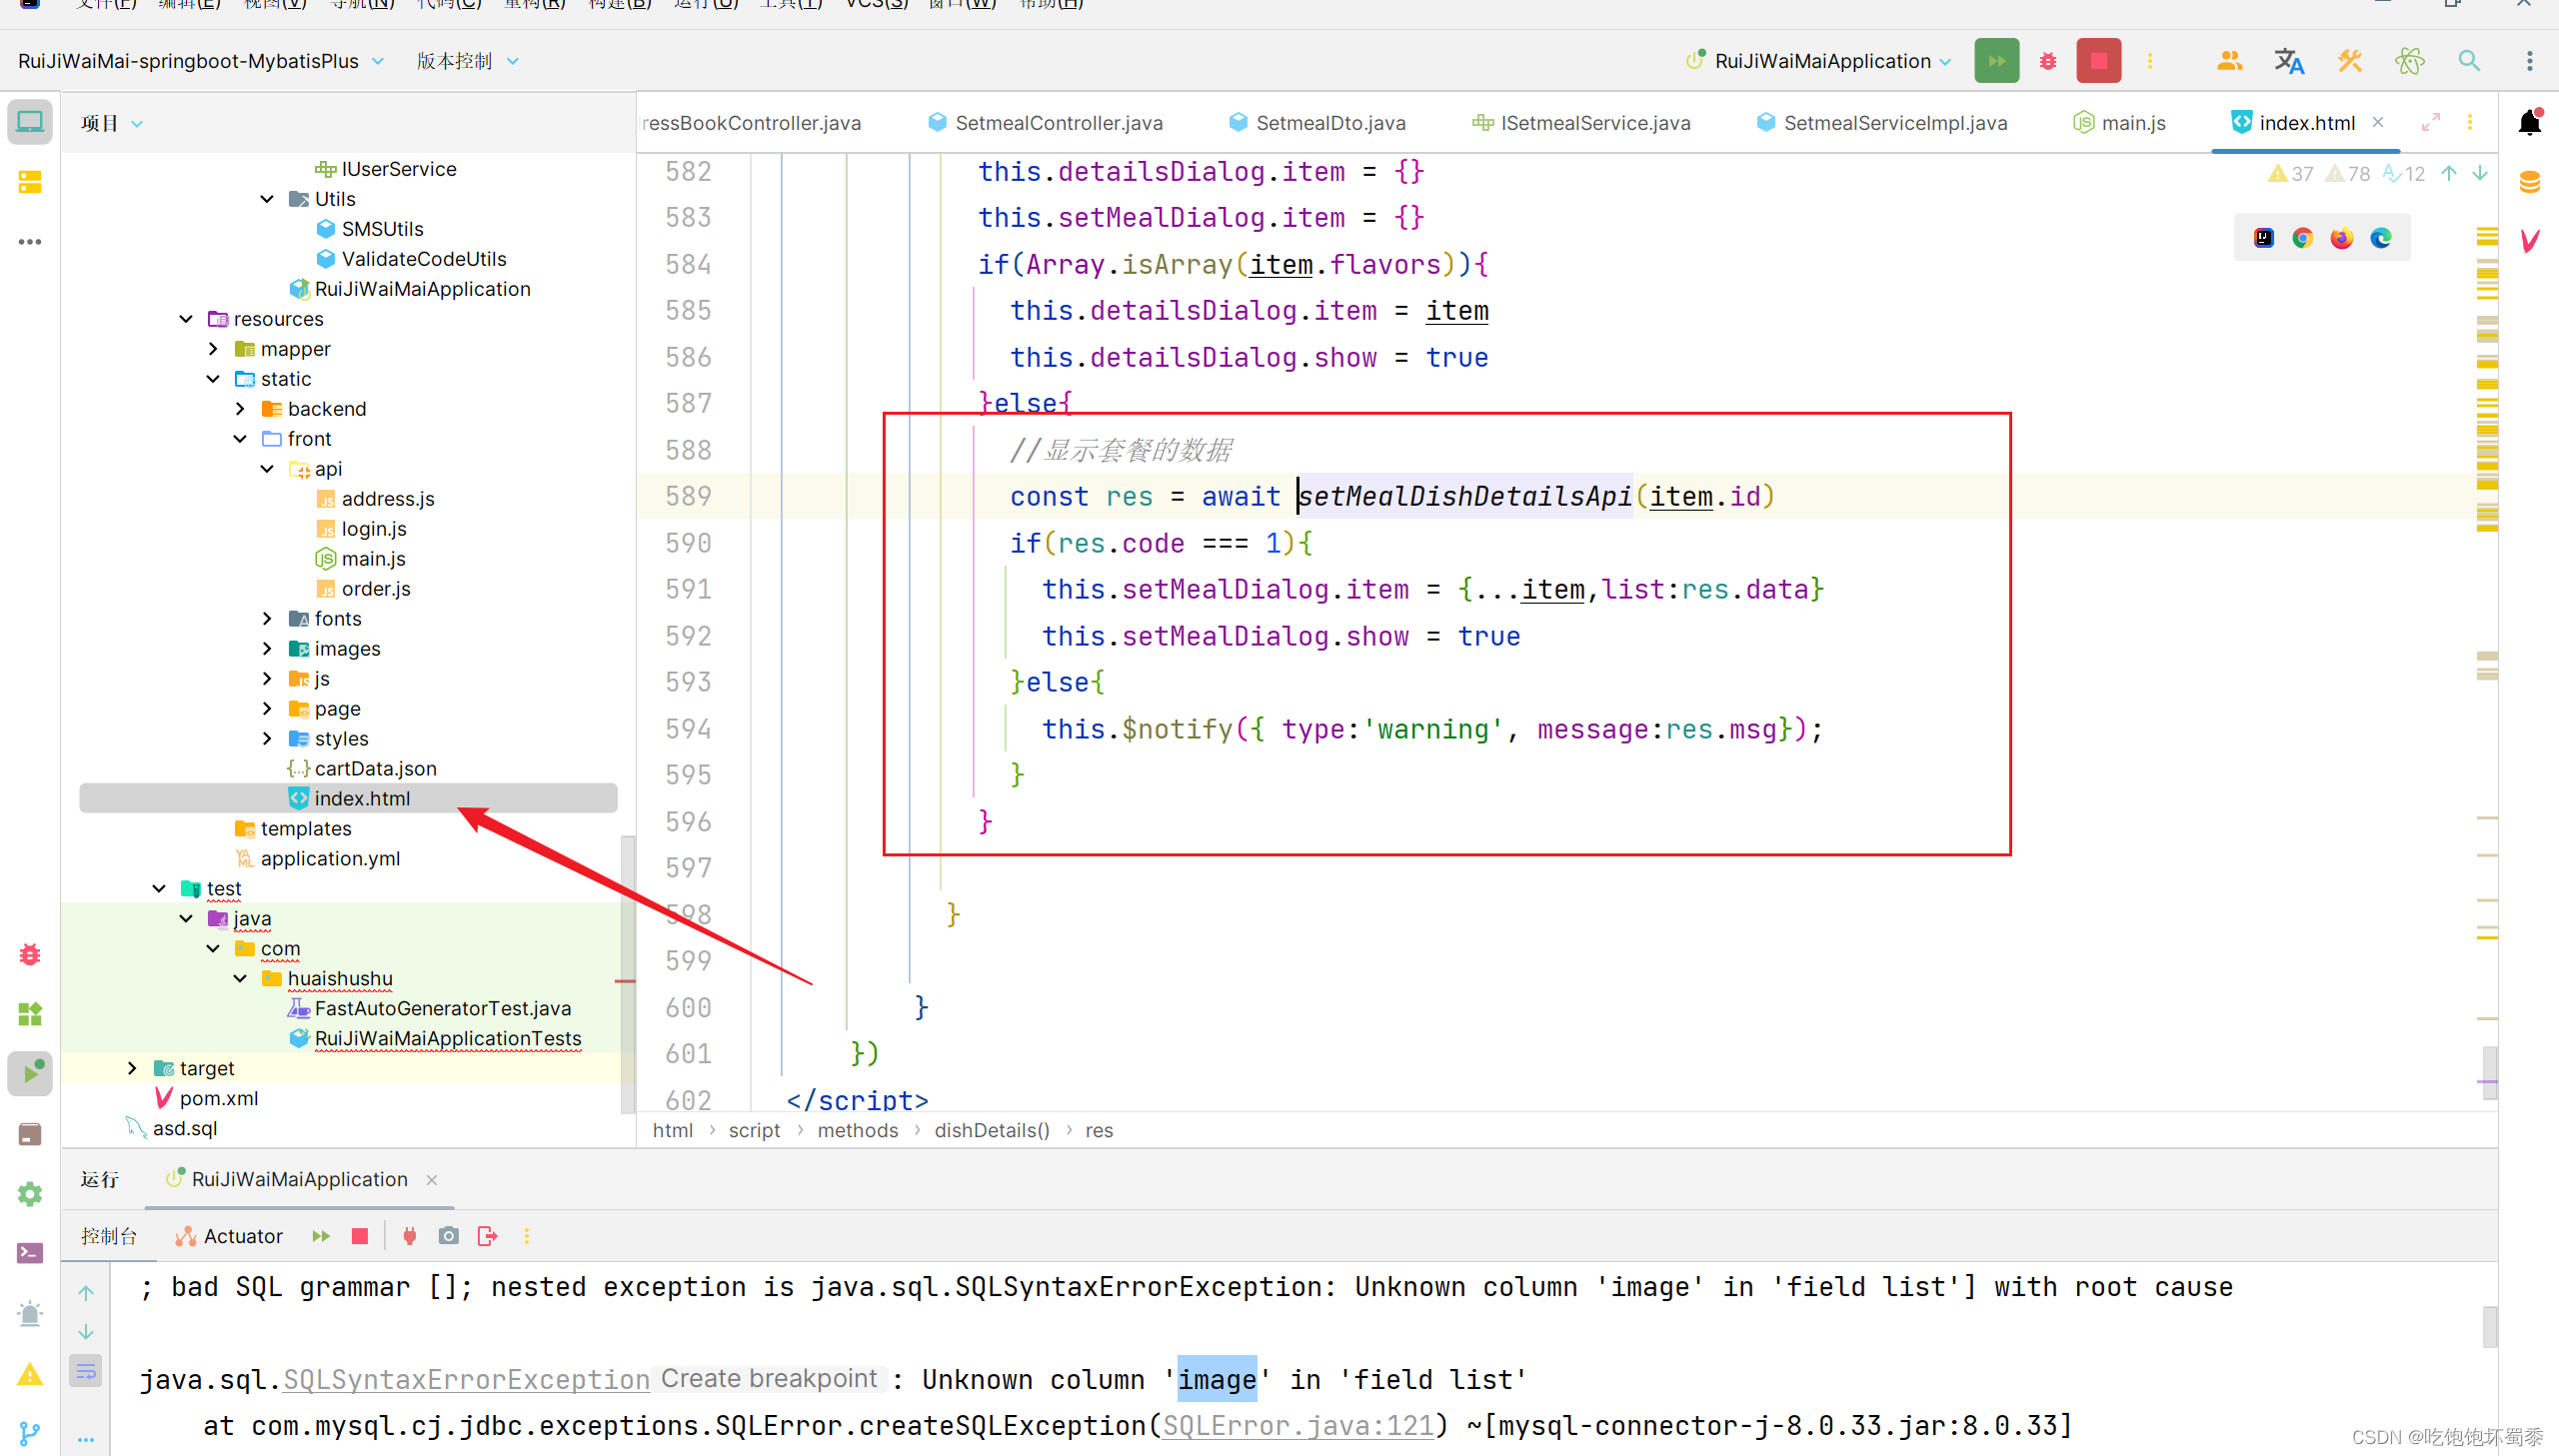
Task: Toggle soft-wrap in the console output
Action: 86,1371
